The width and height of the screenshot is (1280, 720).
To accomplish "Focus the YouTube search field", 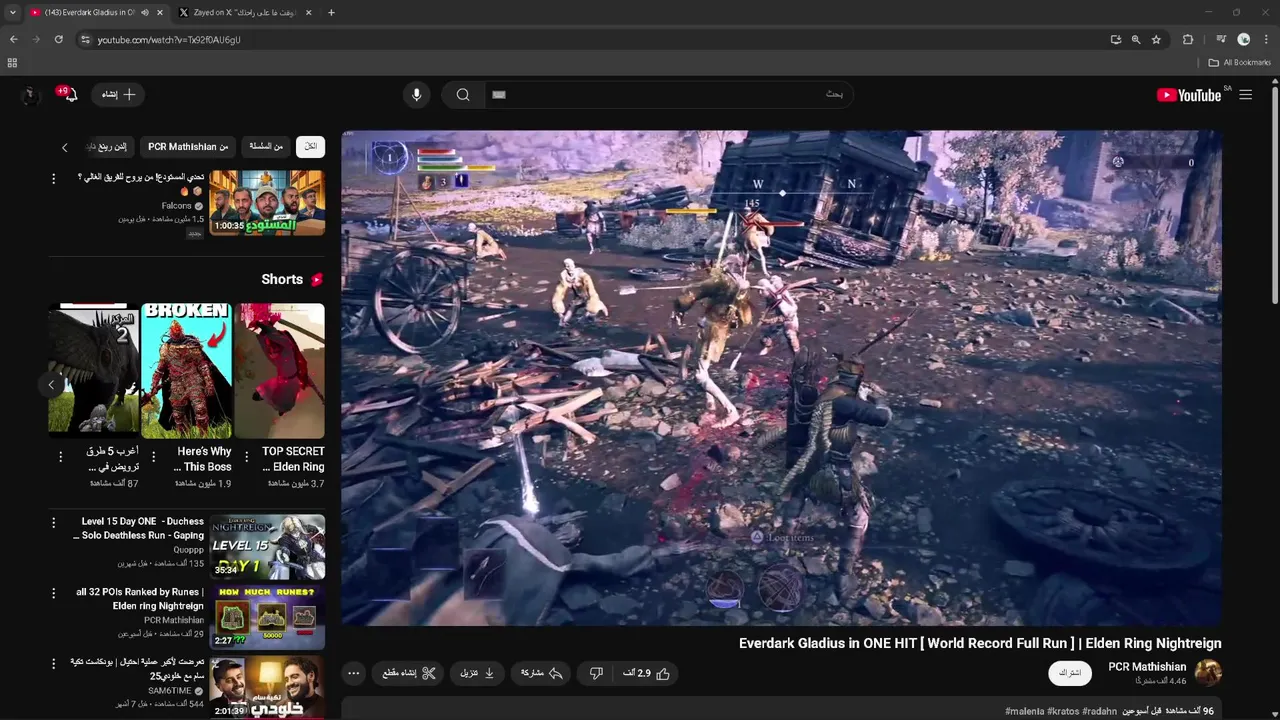I will 668,95.
